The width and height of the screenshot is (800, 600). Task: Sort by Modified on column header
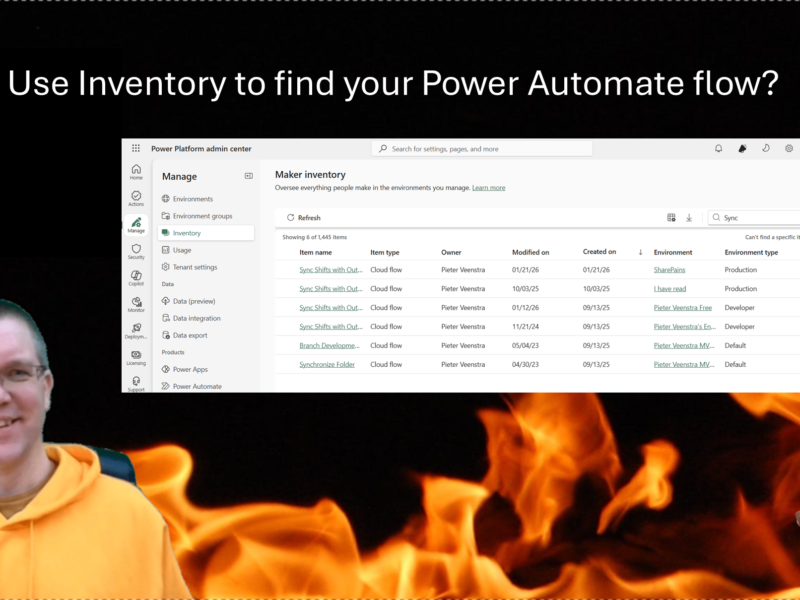point(531,252)
